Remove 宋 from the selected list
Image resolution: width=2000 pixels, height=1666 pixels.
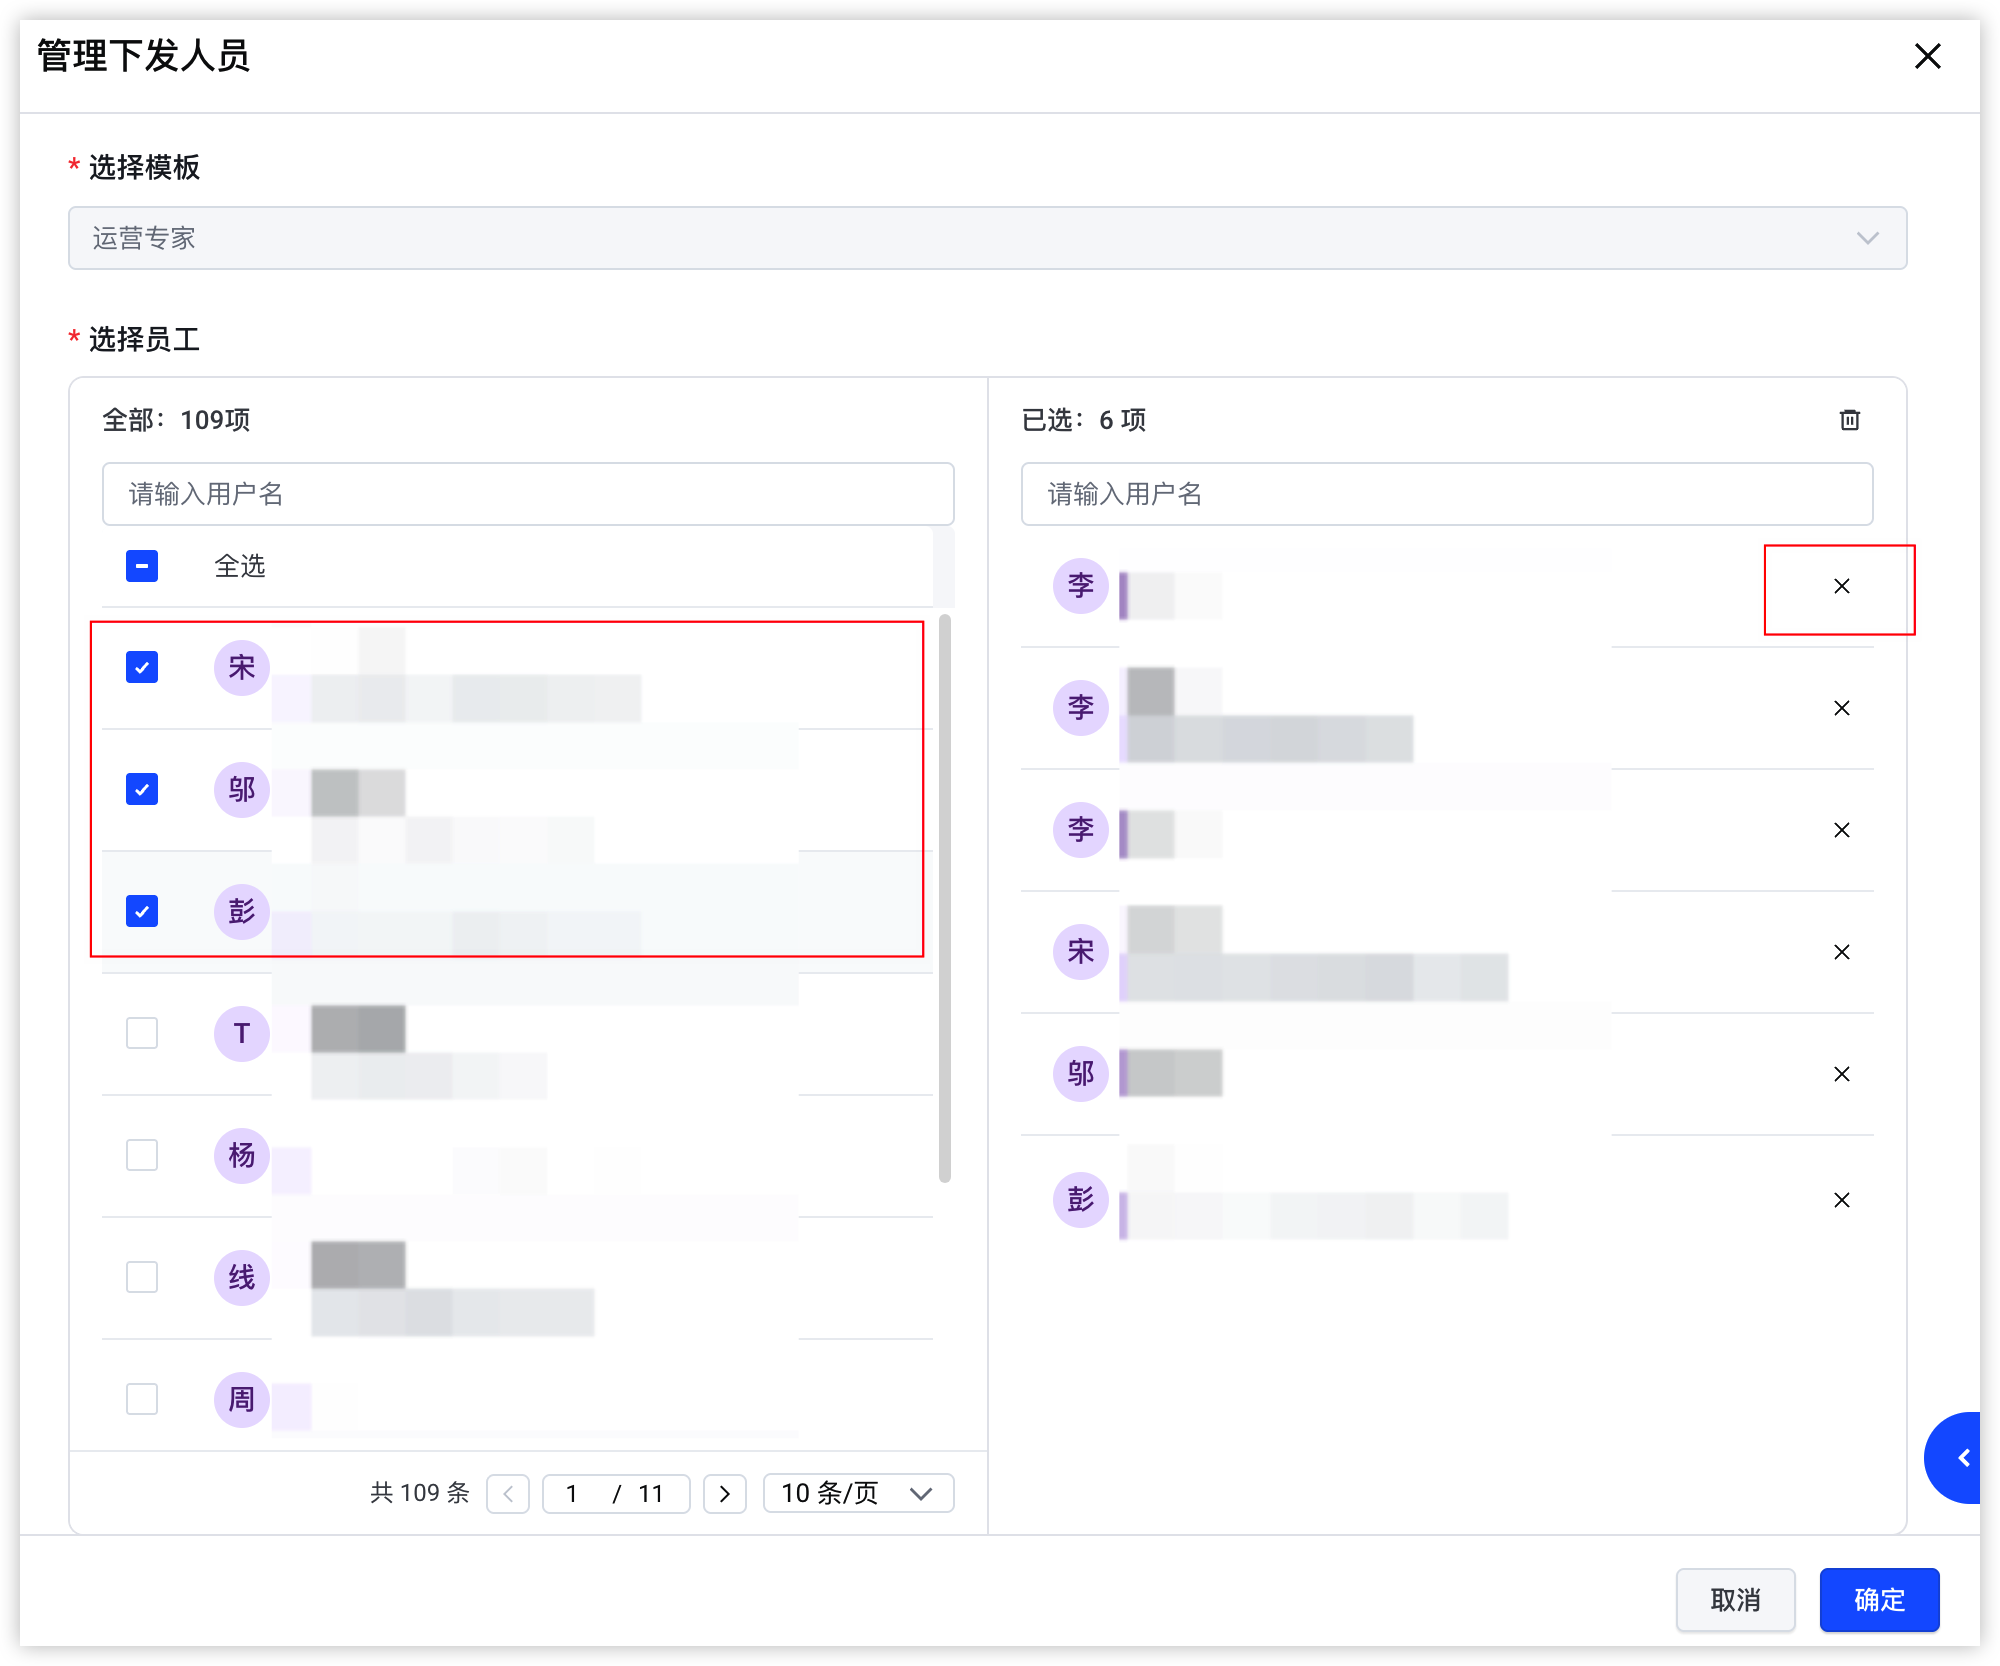coord(1841,953)
